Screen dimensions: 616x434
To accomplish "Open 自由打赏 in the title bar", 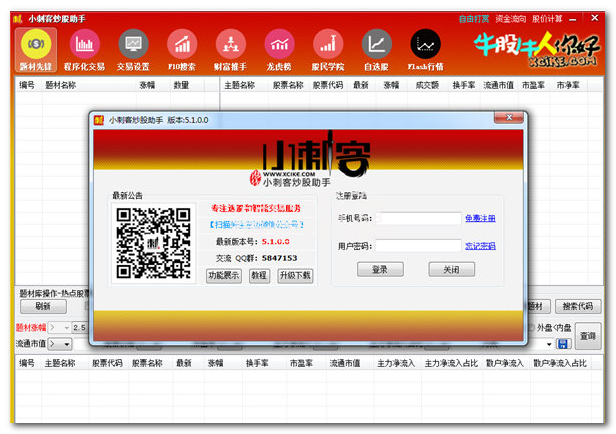I will (x=474, y=19).
